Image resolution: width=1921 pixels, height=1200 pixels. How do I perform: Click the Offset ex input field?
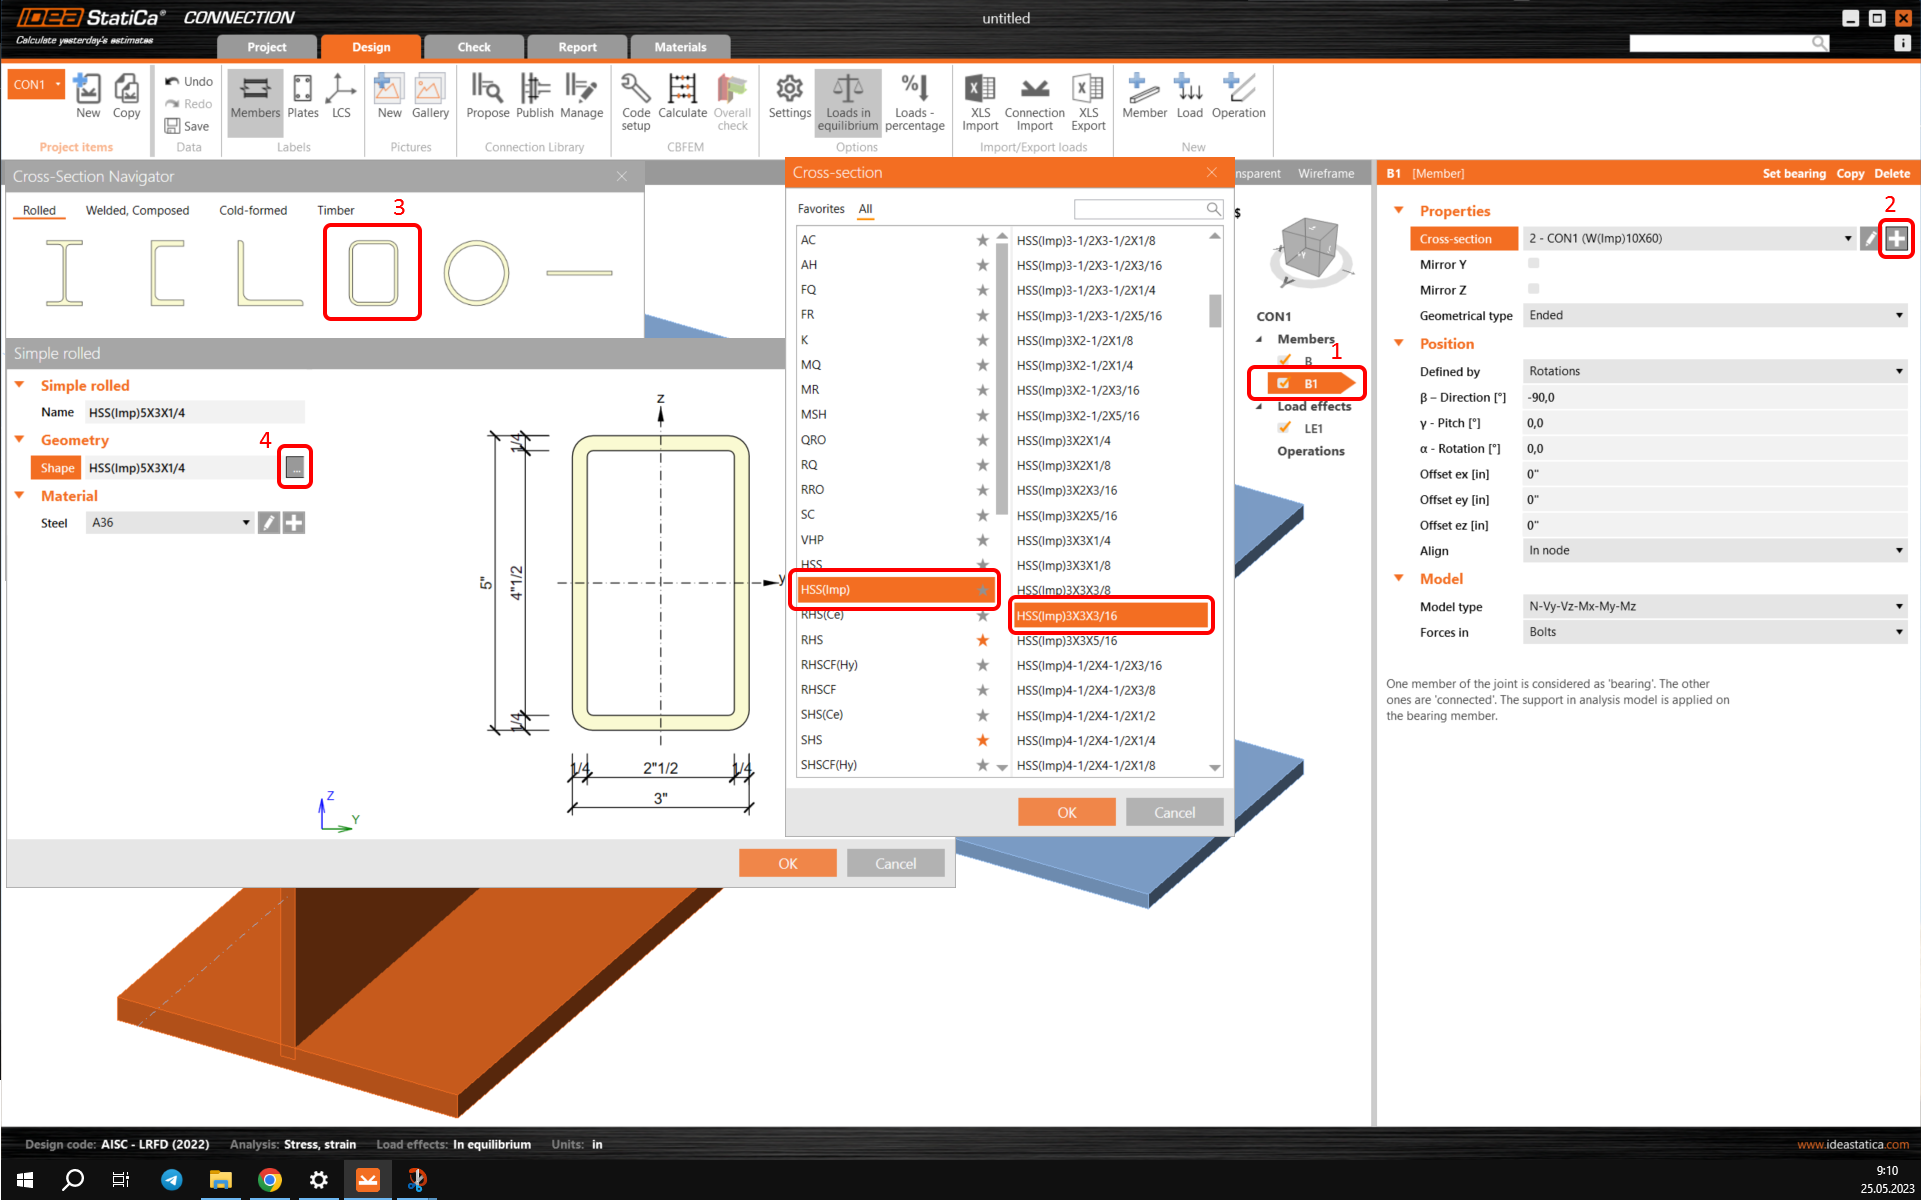[x=1714, y=474]
